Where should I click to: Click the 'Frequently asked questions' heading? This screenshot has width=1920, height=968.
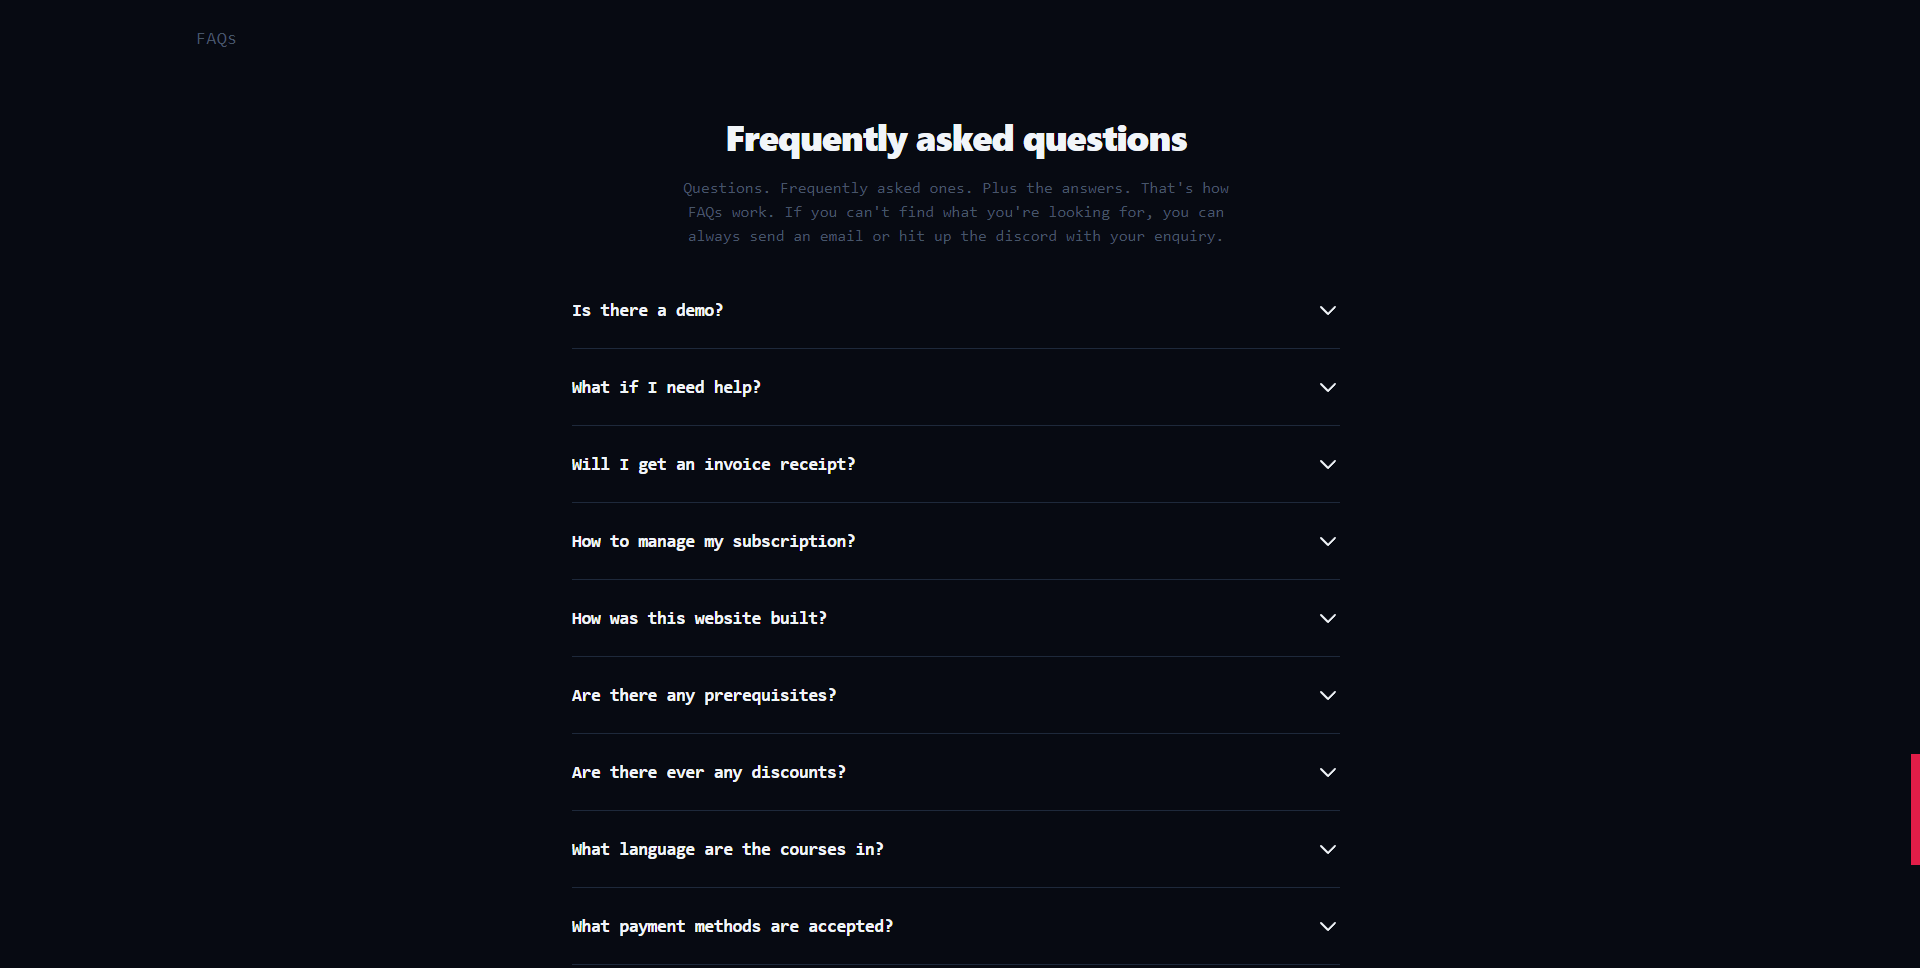pos(956,139)
